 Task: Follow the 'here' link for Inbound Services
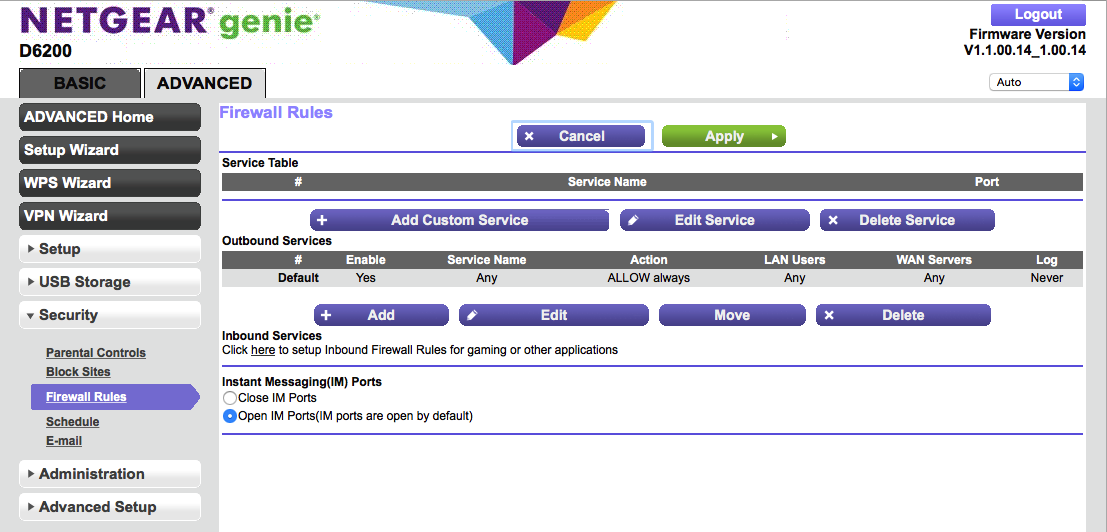point(263,350)
